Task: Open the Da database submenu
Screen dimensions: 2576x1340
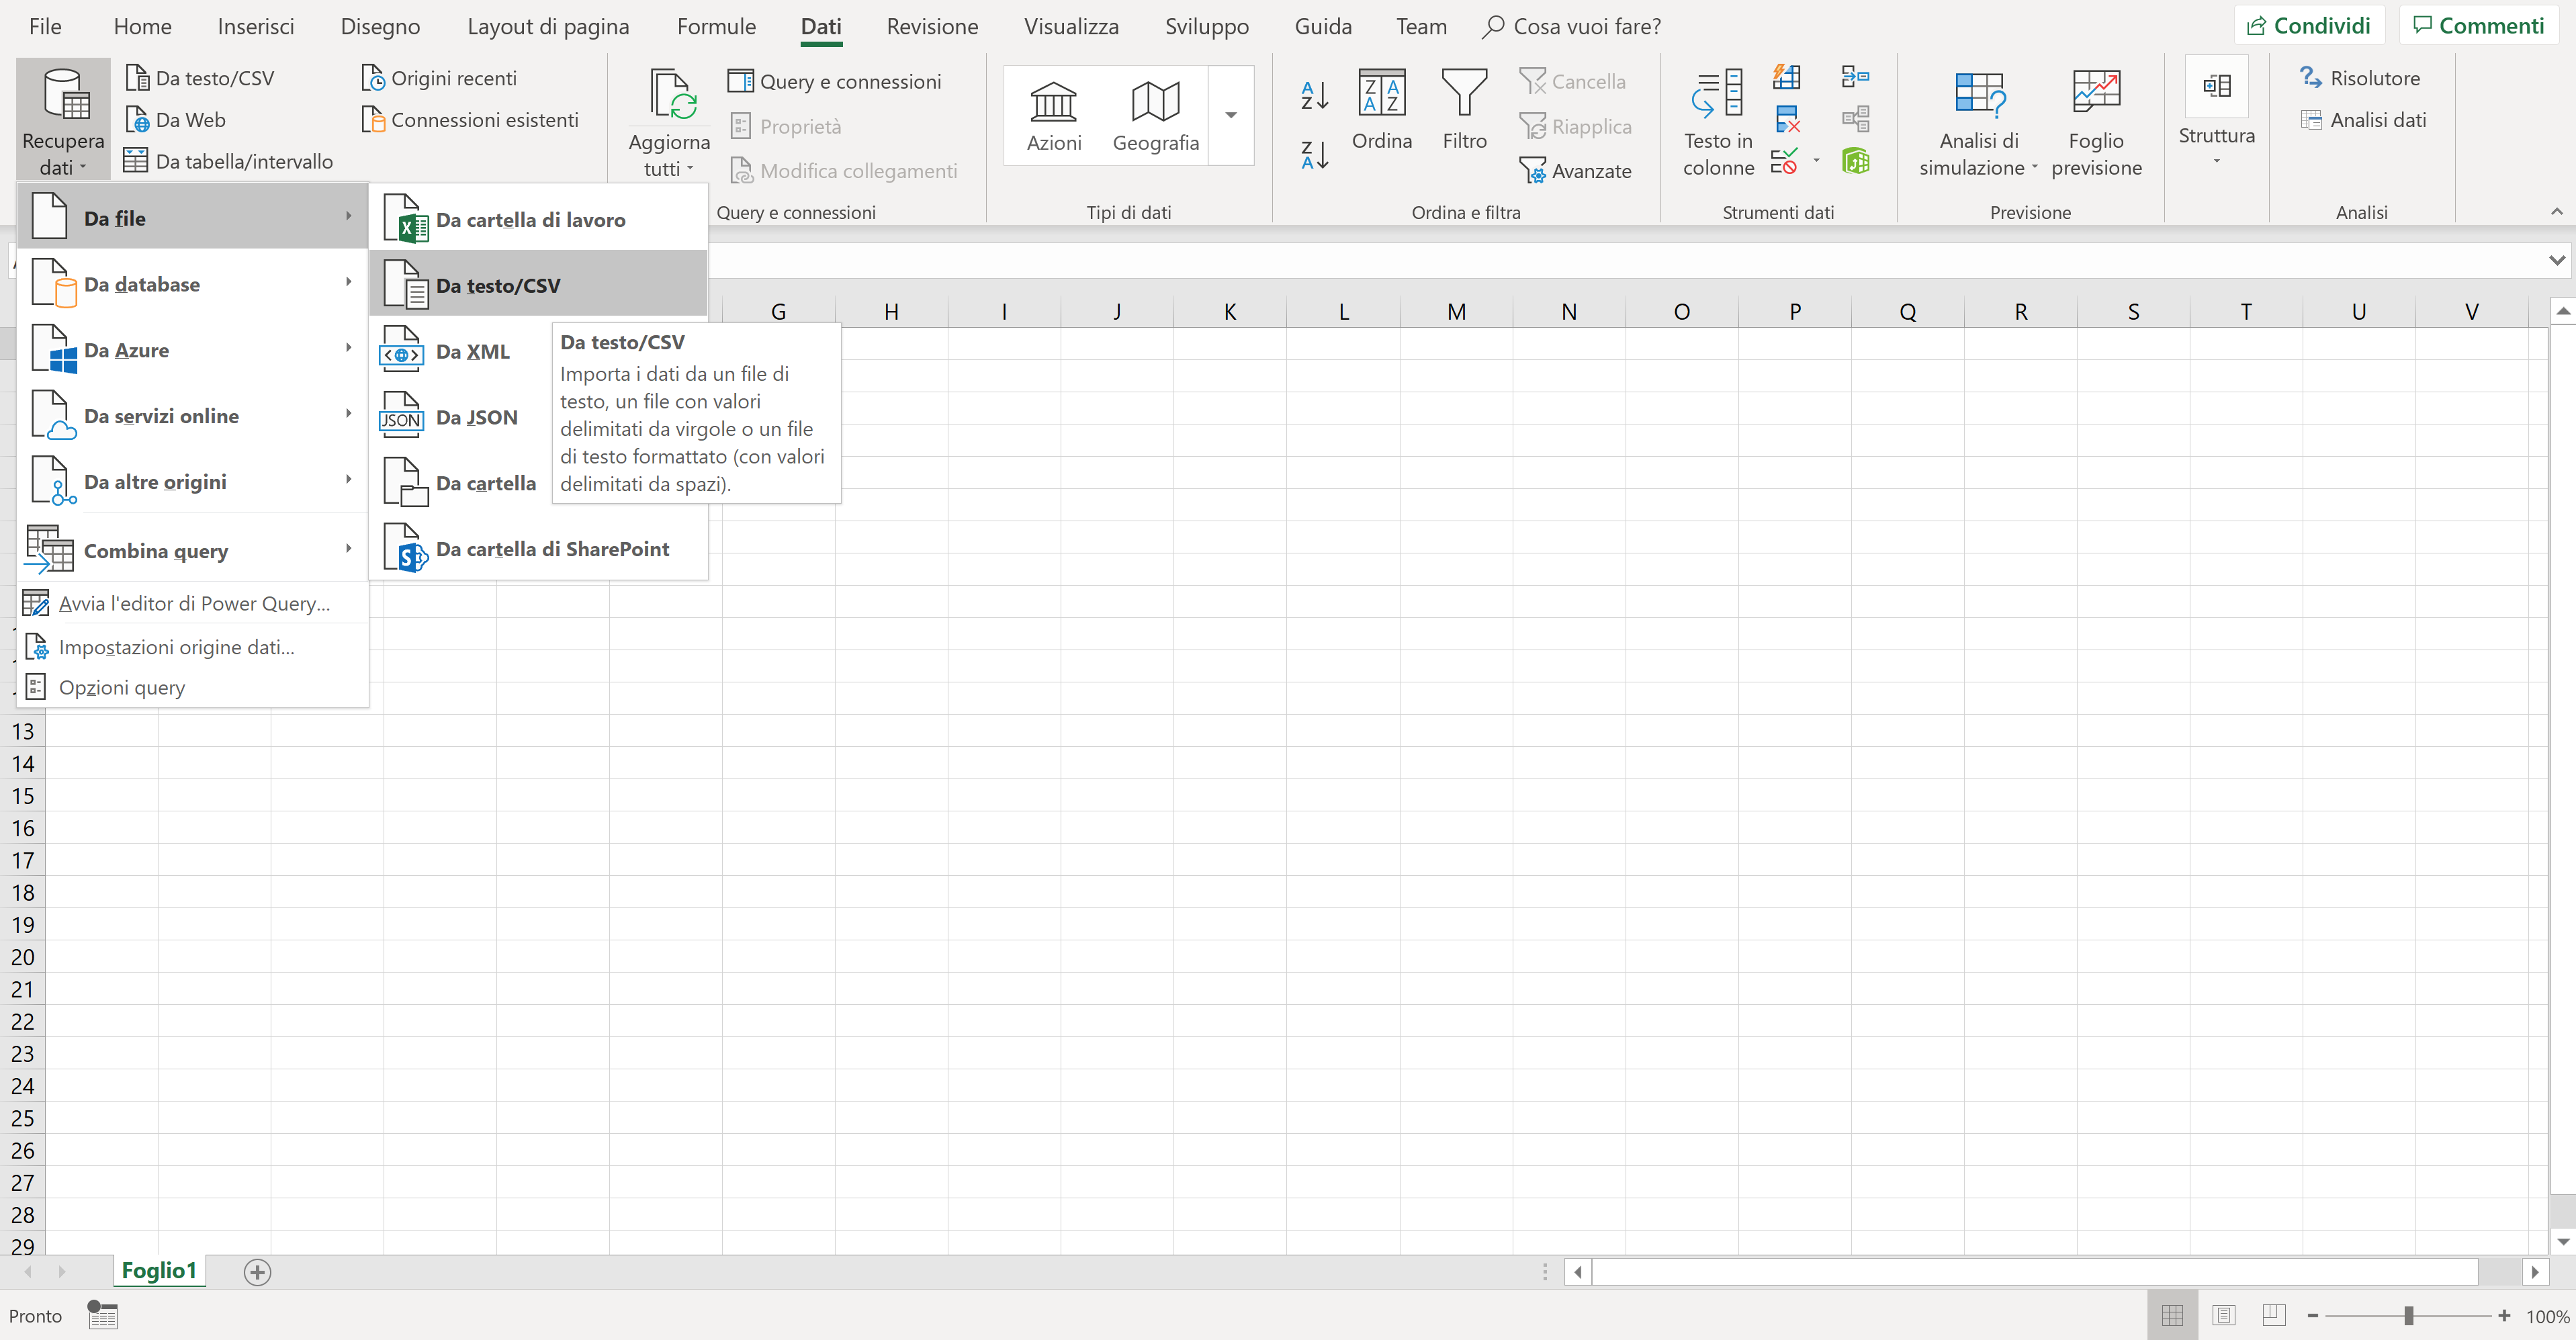Action: [193, 284]
